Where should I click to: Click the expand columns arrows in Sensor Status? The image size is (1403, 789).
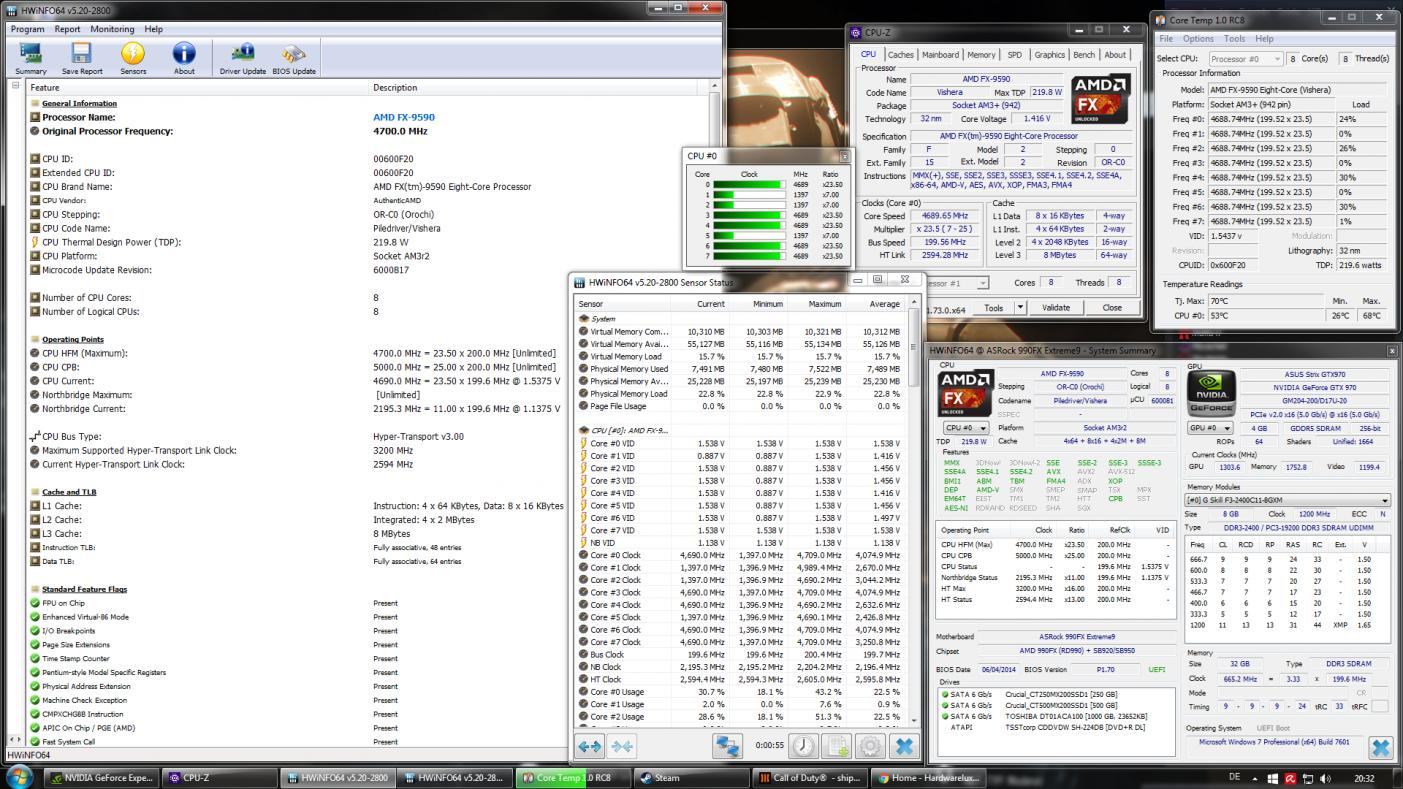click(590, 746)
